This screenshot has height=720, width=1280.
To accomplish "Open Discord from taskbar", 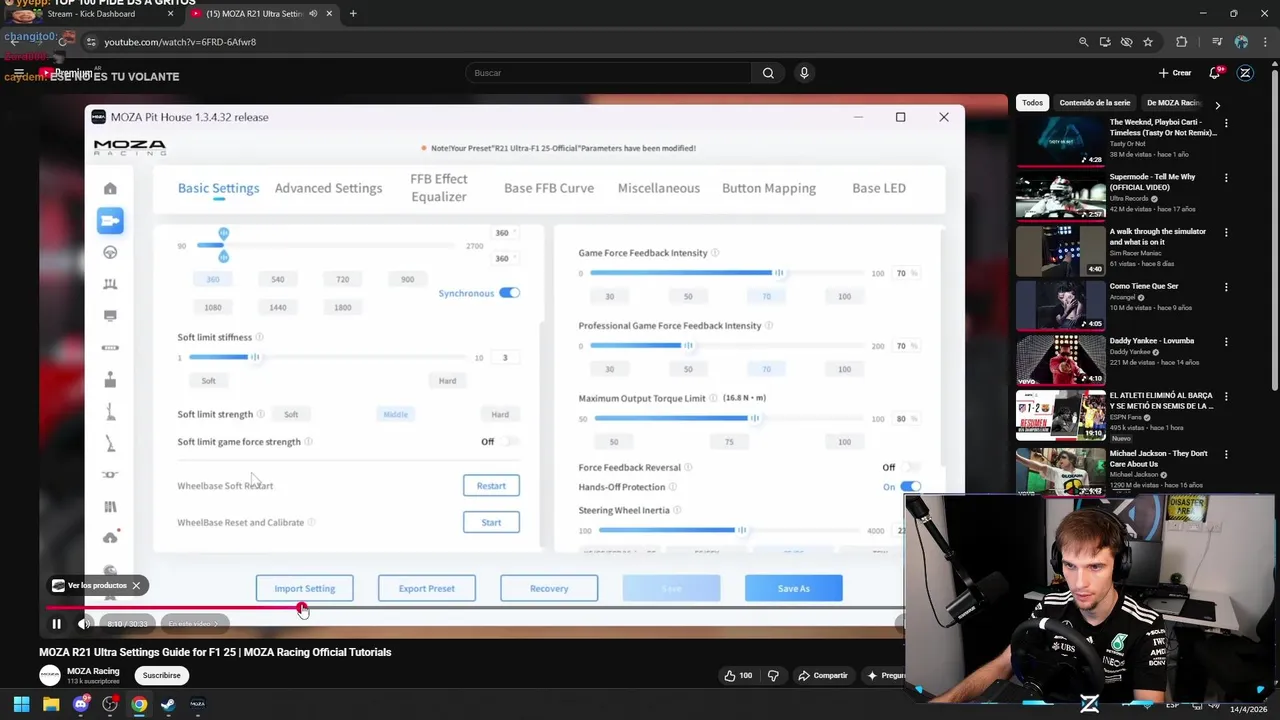I will [81, 704].
